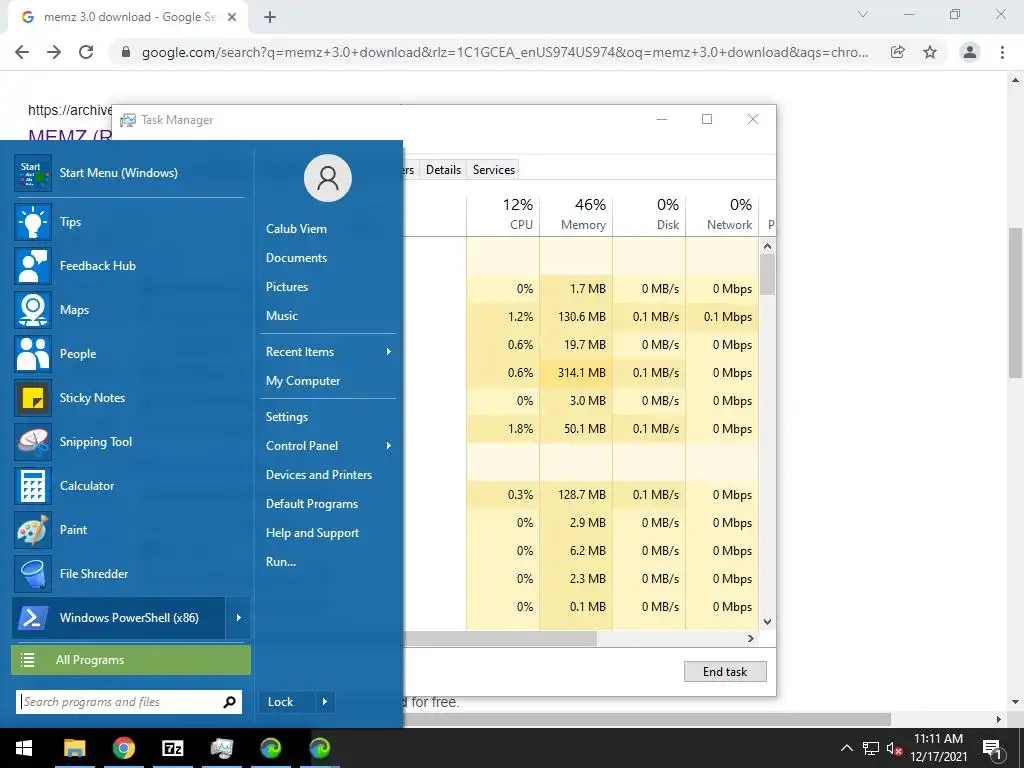Screen dimensions: 1024x768
Task: Show hidden tray icons chevron
Action: 846,748
